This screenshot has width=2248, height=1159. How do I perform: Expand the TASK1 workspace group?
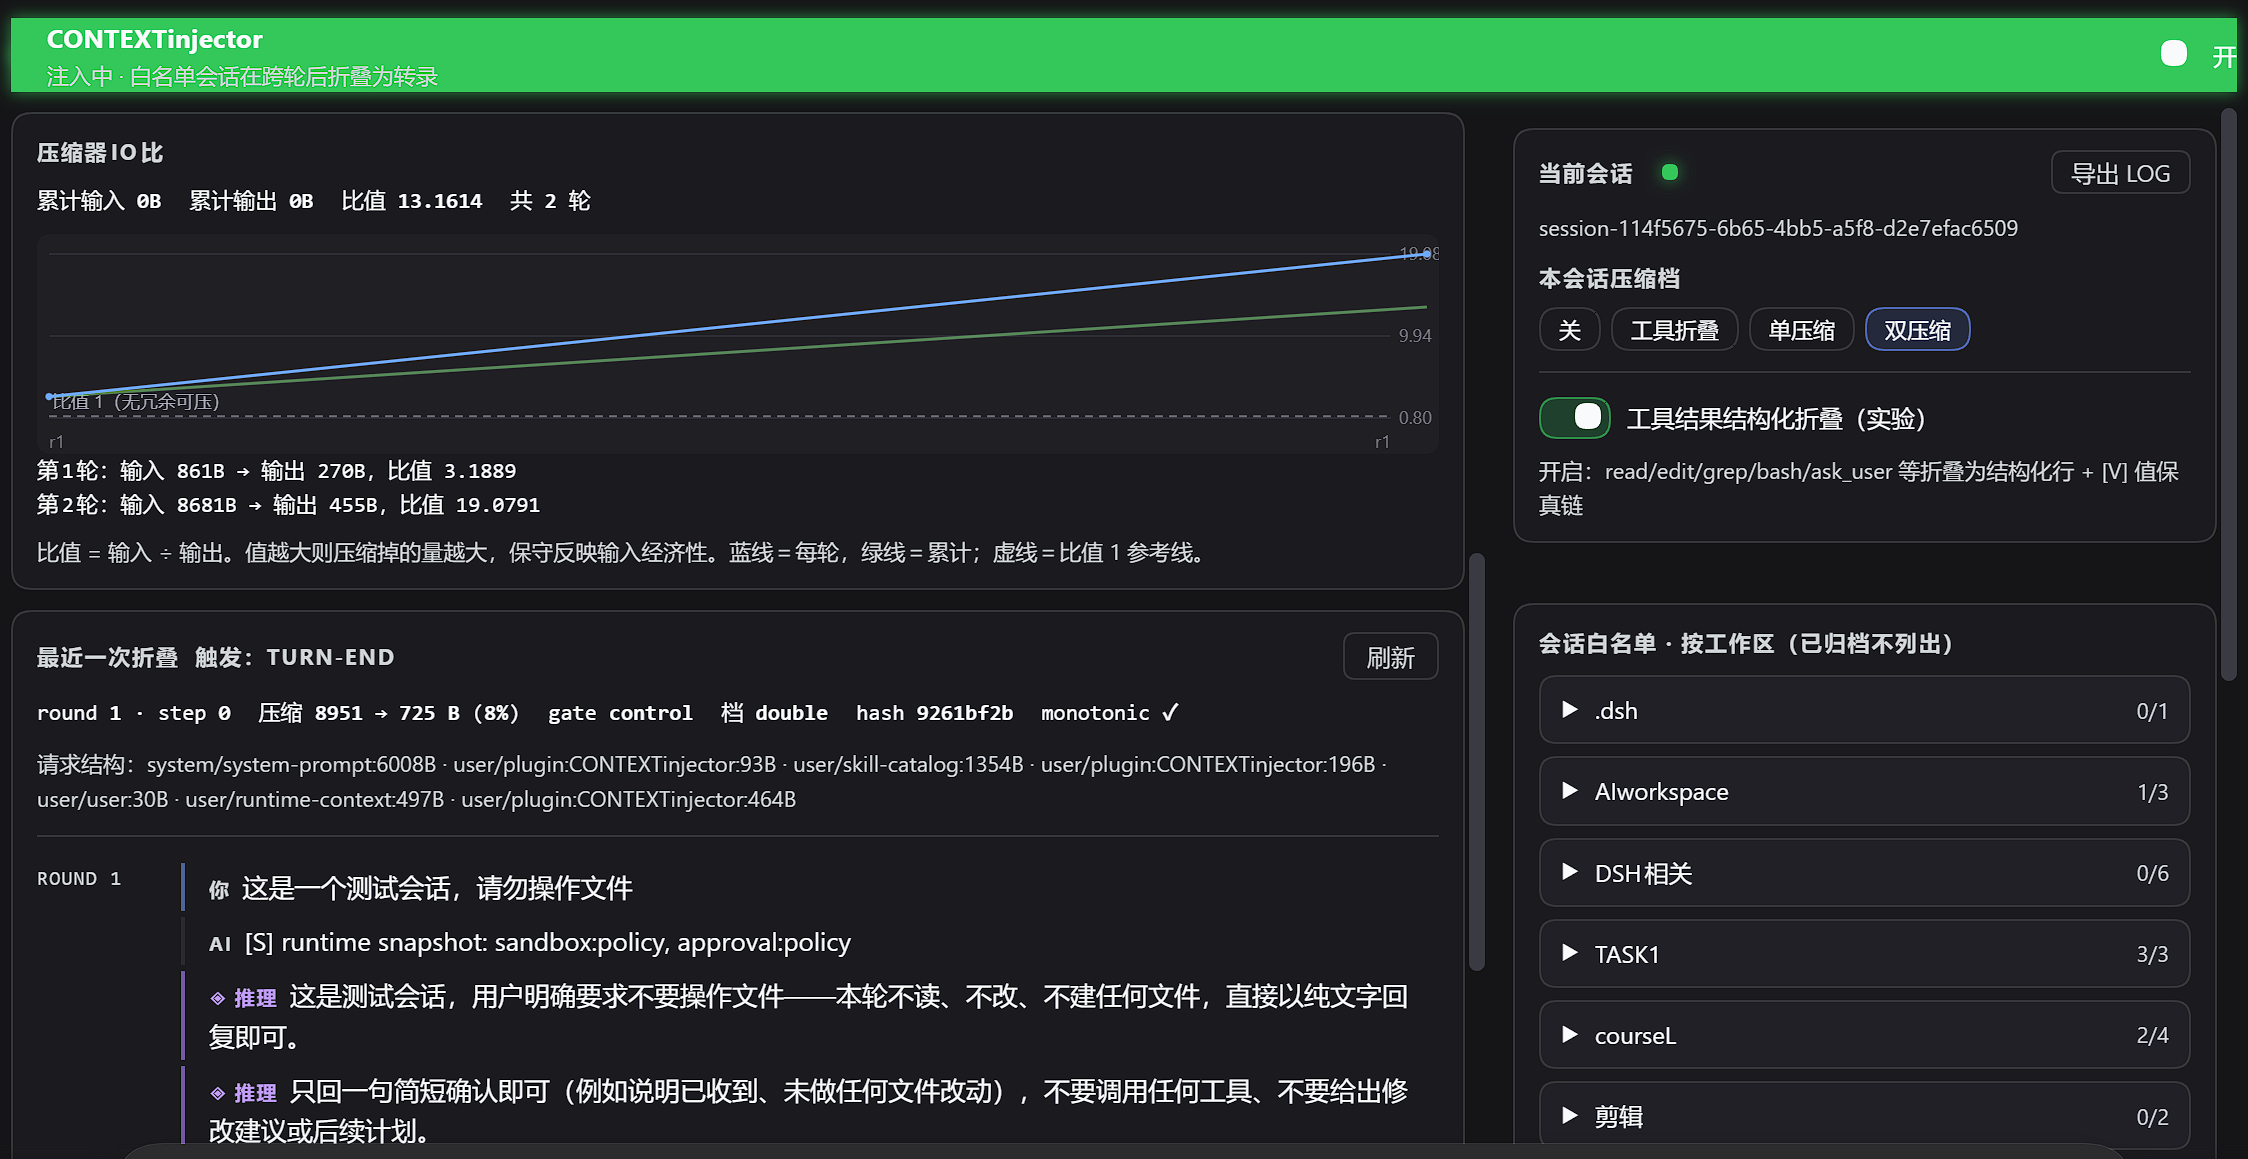click(x=1865, y=954)
